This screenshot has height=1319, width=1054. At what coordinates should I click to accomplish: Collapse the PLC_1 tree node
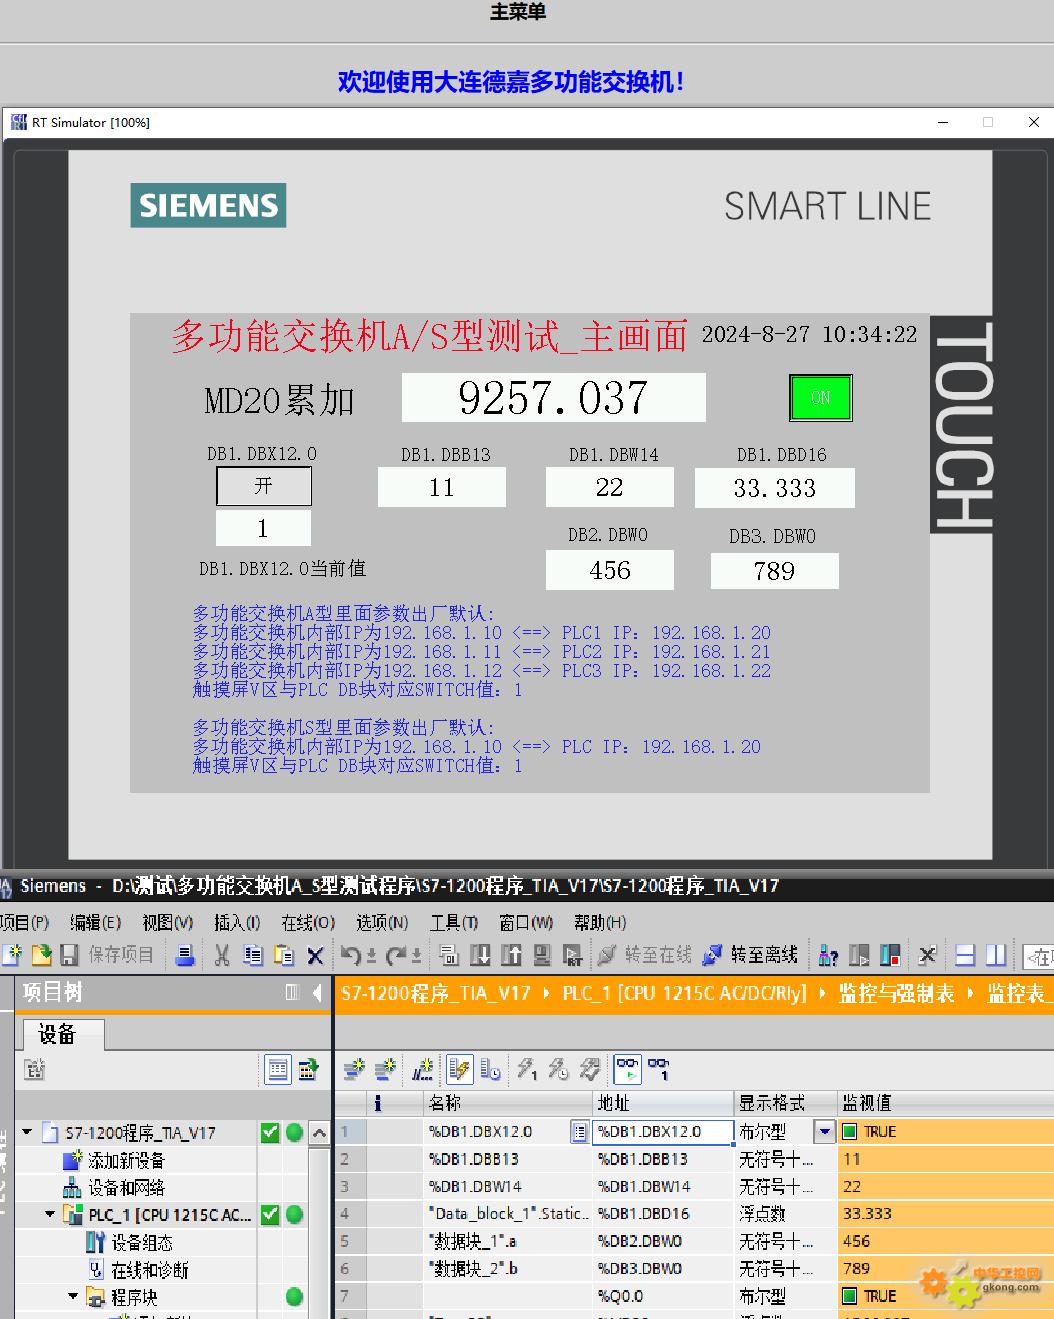point(50,1215)
